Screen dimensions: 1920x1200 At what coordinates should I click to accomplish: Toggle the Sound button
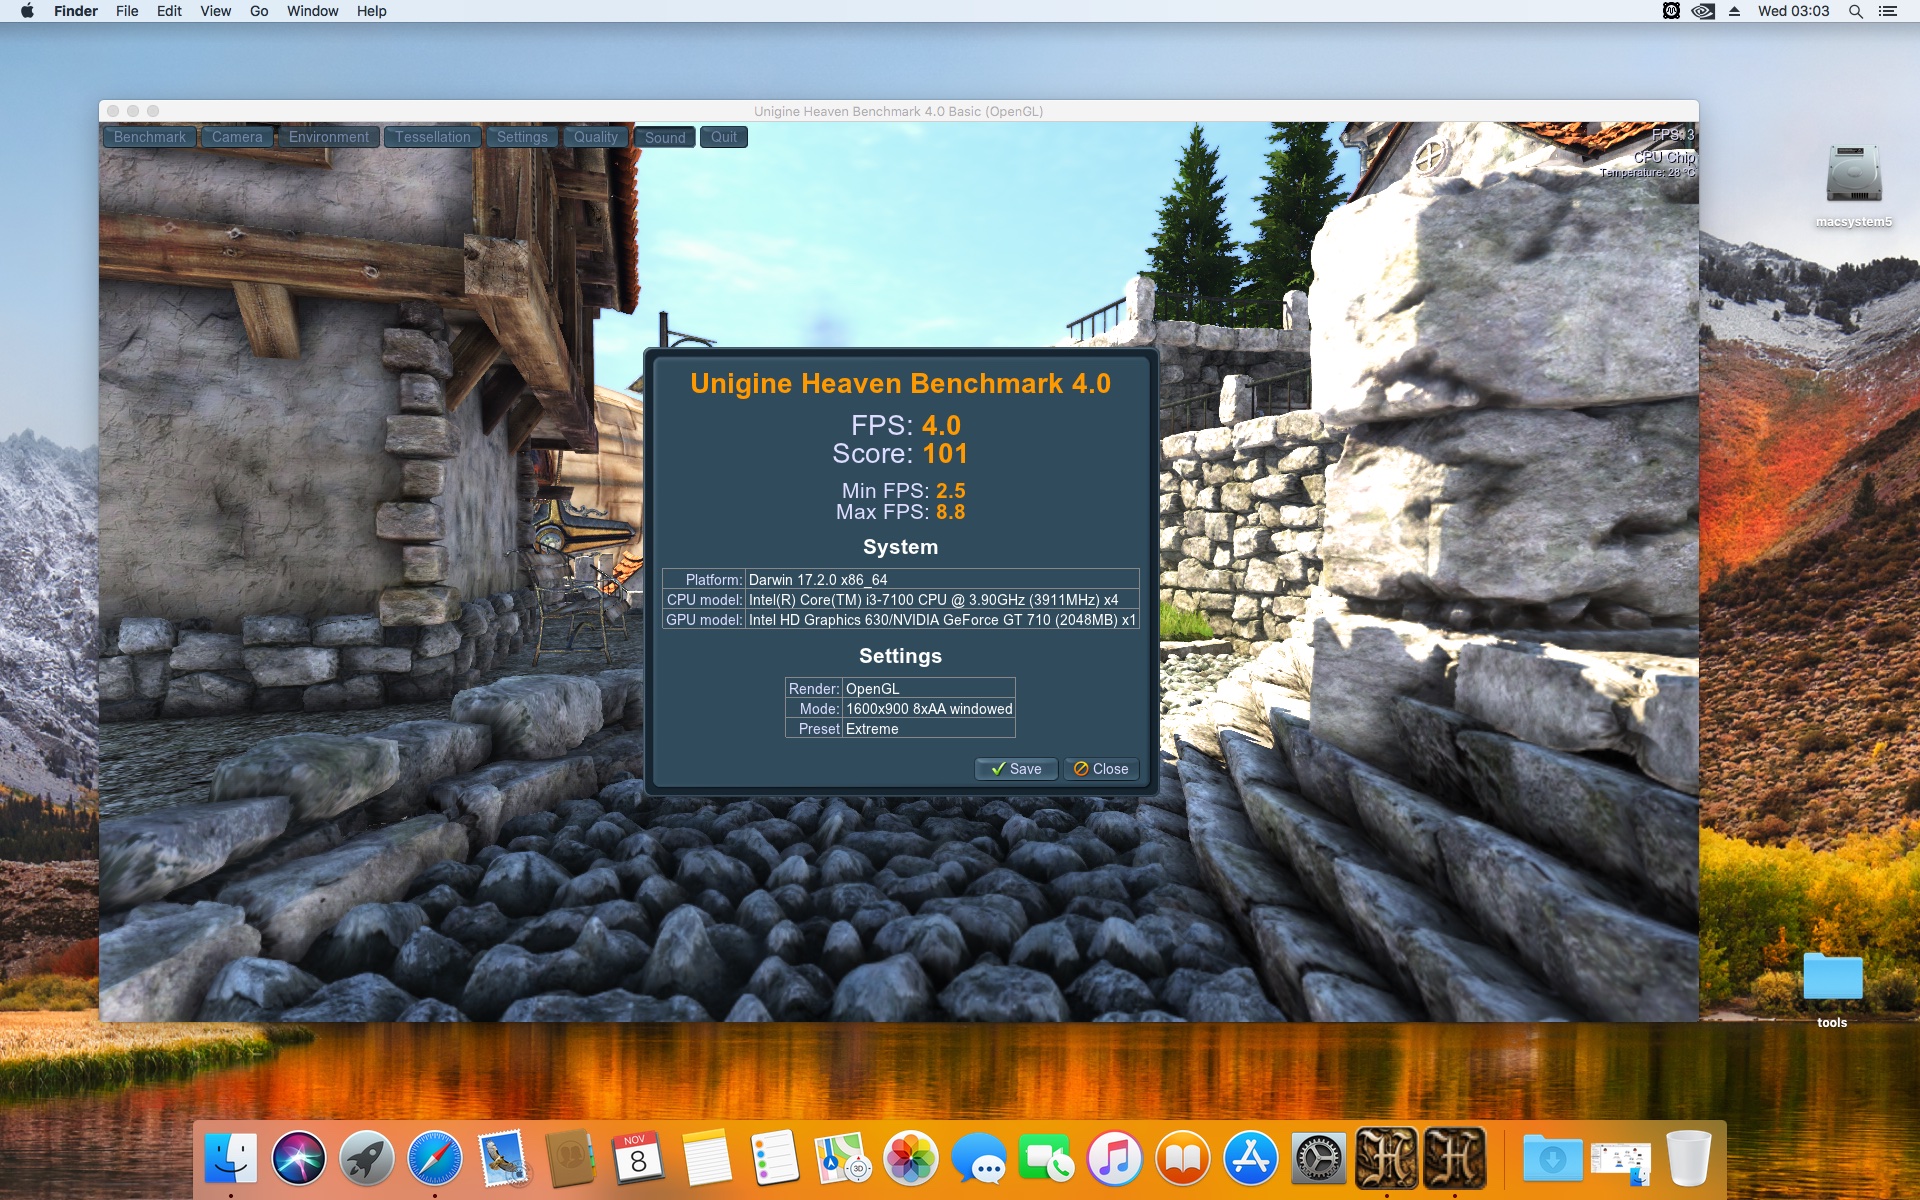click(665, 137)
